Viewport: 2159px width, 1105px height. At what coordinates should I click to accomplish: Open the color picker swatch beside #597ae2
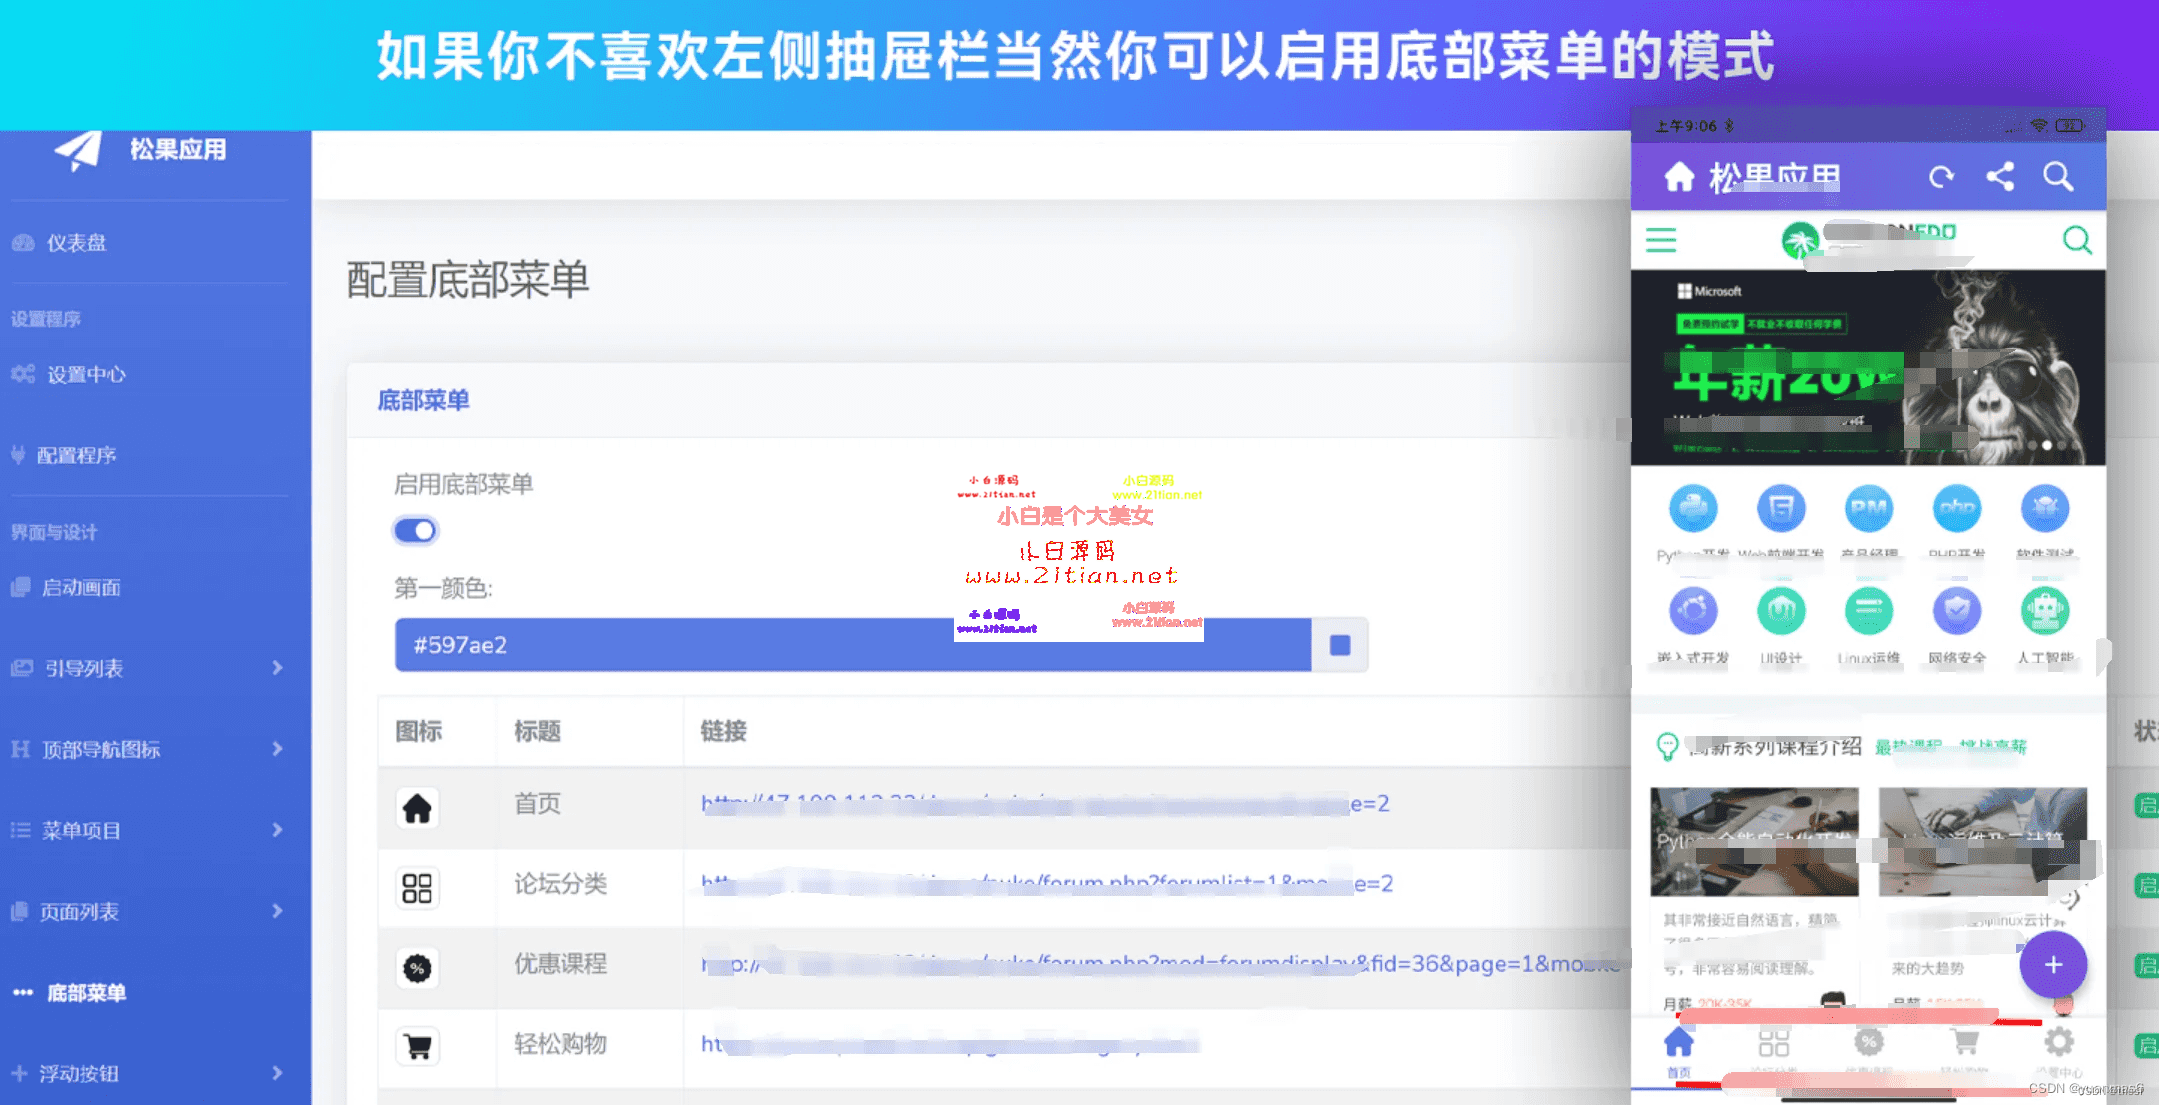pos(1340,645)
